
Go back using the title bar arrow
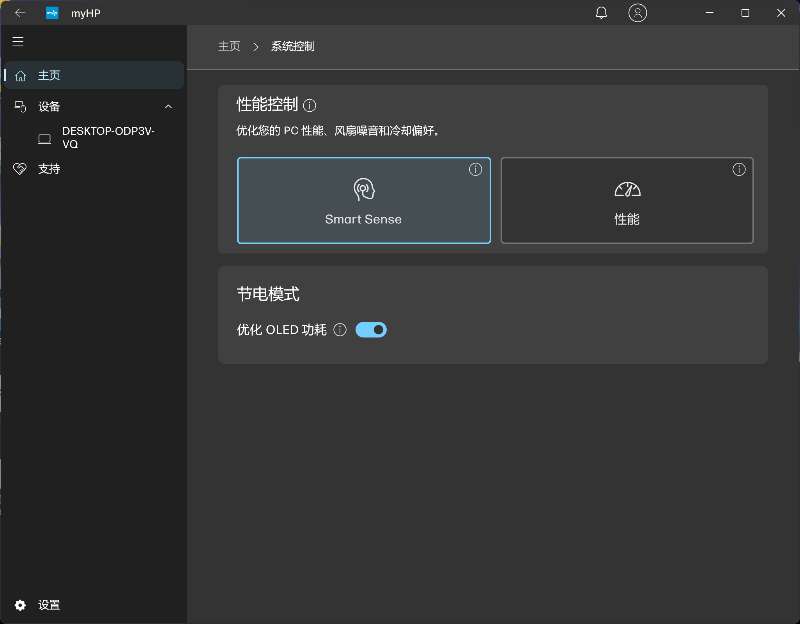[x=20, y=13]
